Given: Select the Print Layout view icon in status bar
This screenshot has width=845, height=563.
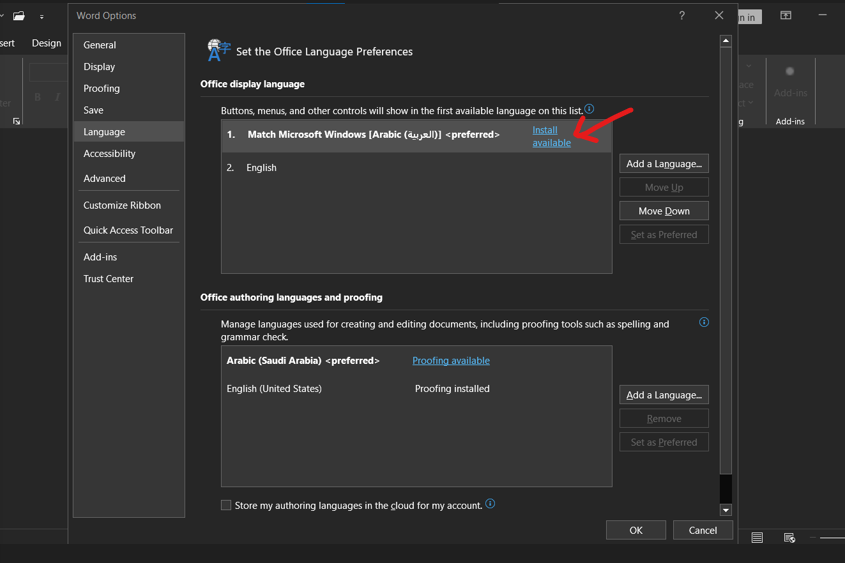Looking at the screenshot, I should [x=757, y=538].
